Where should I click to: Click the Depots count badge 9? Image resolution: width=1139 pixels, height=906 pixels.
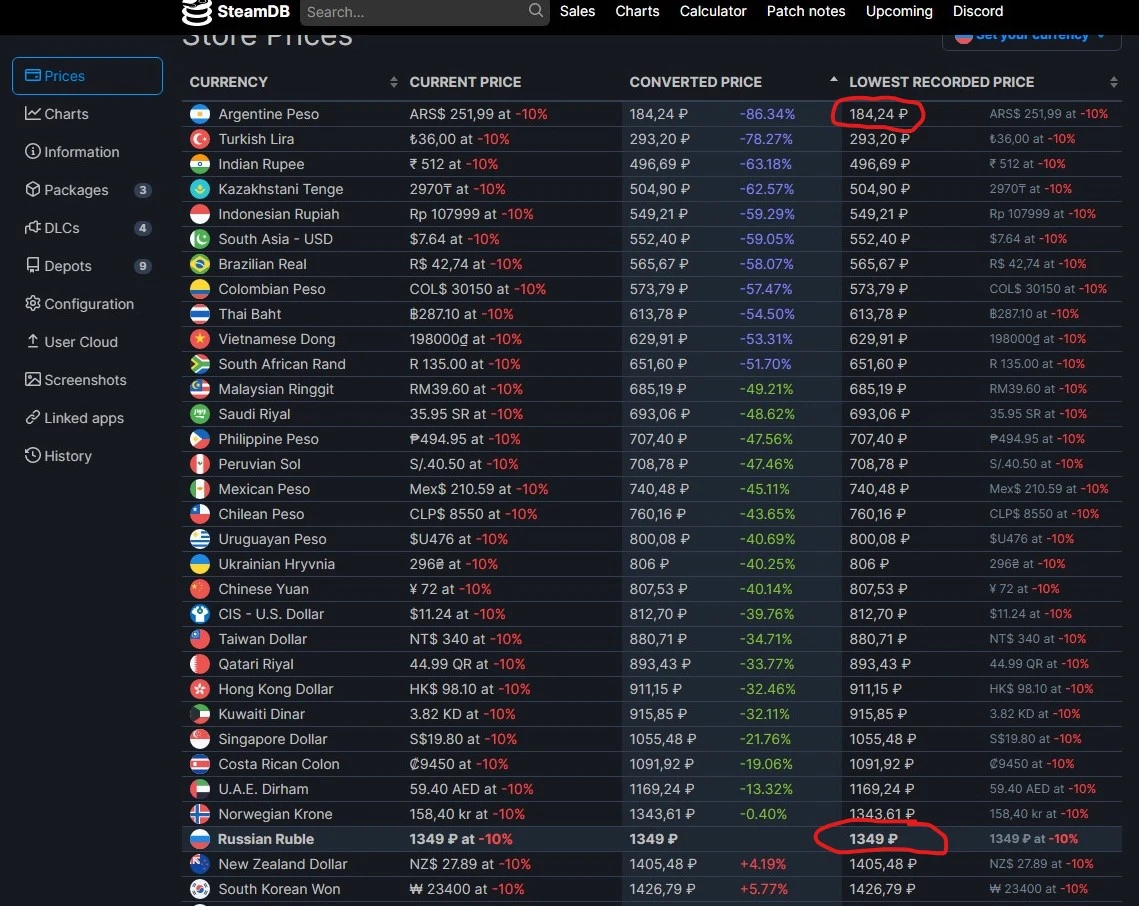142,266
